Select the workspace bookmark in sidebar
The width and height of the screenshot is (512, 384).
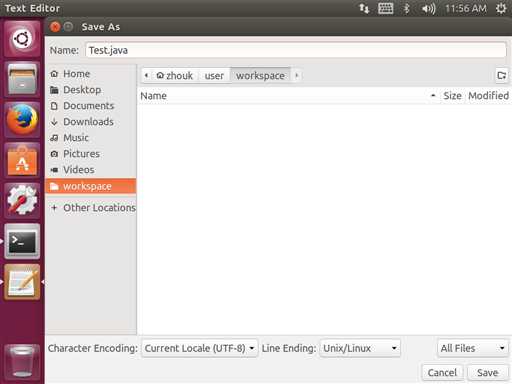[91, 186]
